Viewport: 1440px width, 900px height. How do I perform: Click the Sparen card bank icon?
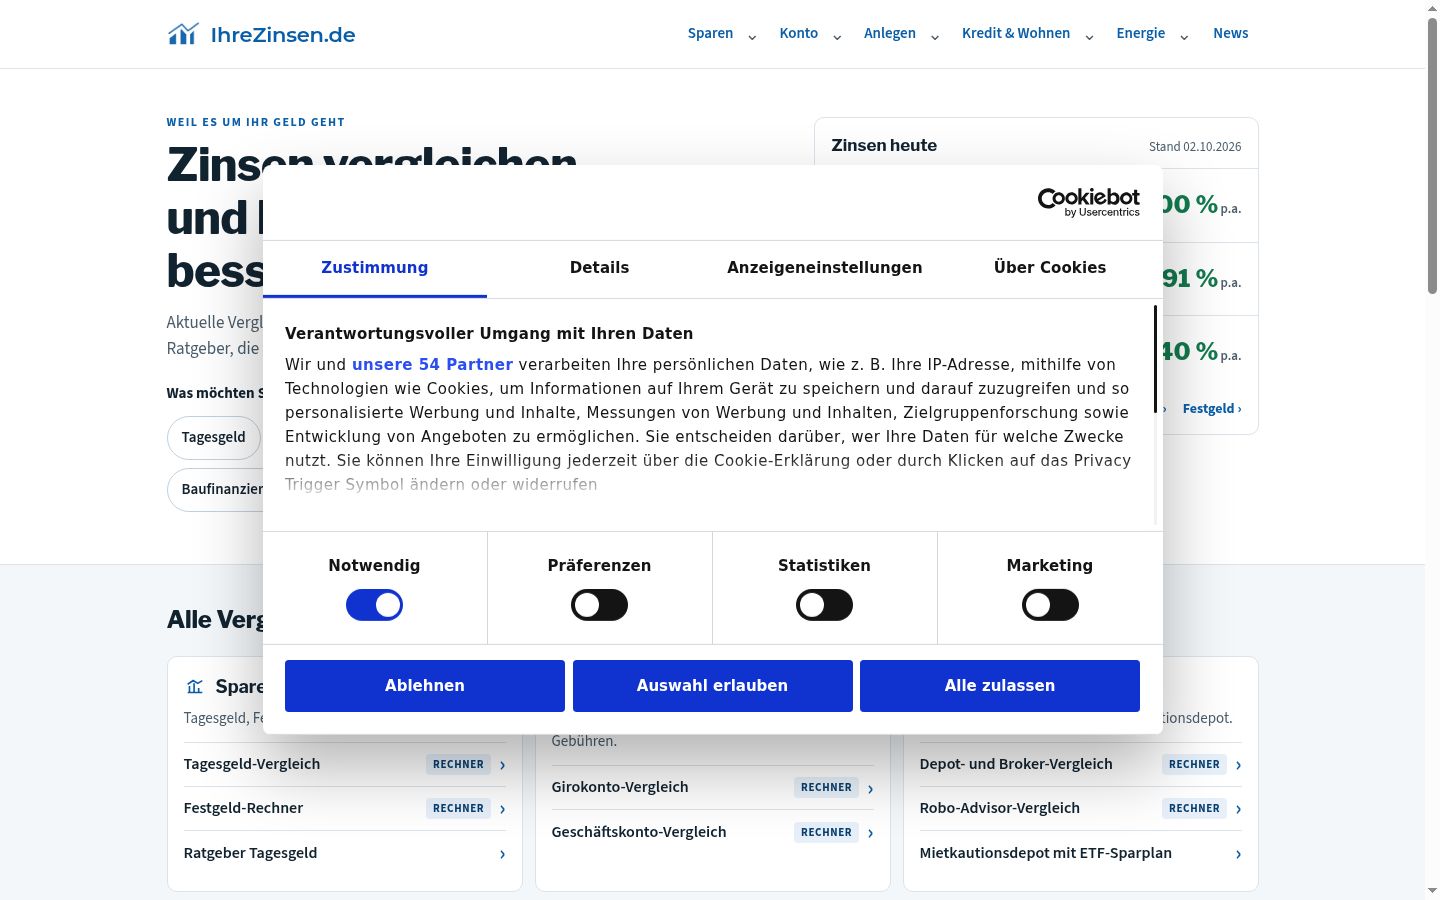pyautogui.click(x=194, y=686)
